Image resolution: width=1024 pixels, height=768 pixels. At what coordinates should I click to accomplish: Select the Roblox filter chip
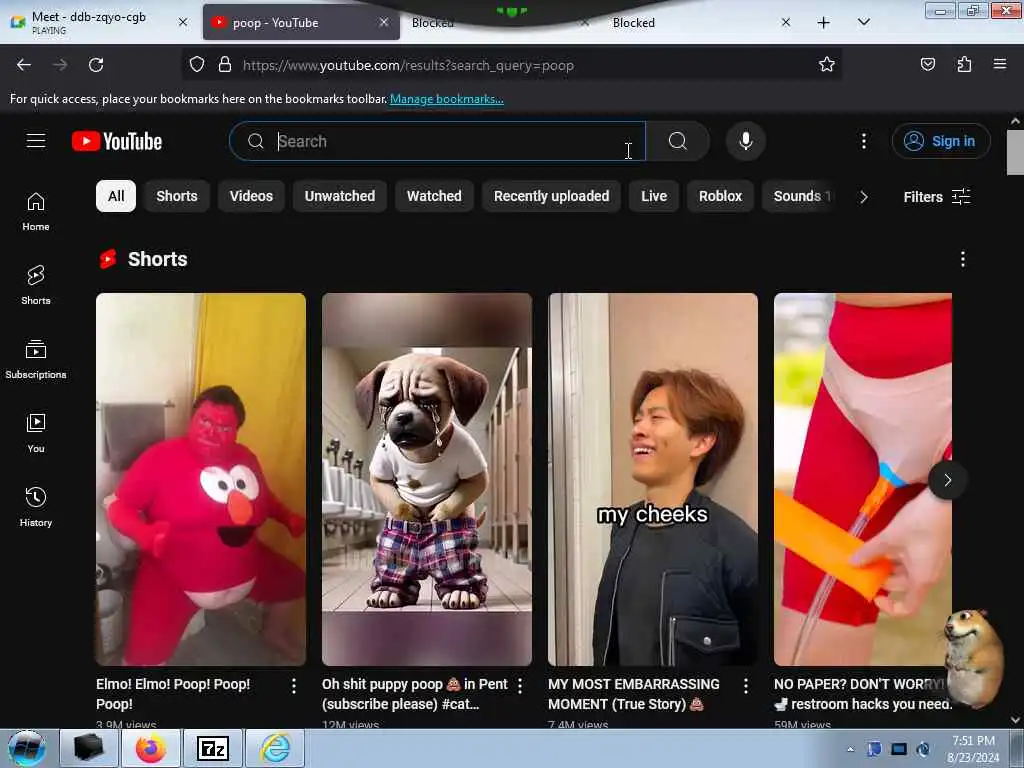tap(720, 196)
